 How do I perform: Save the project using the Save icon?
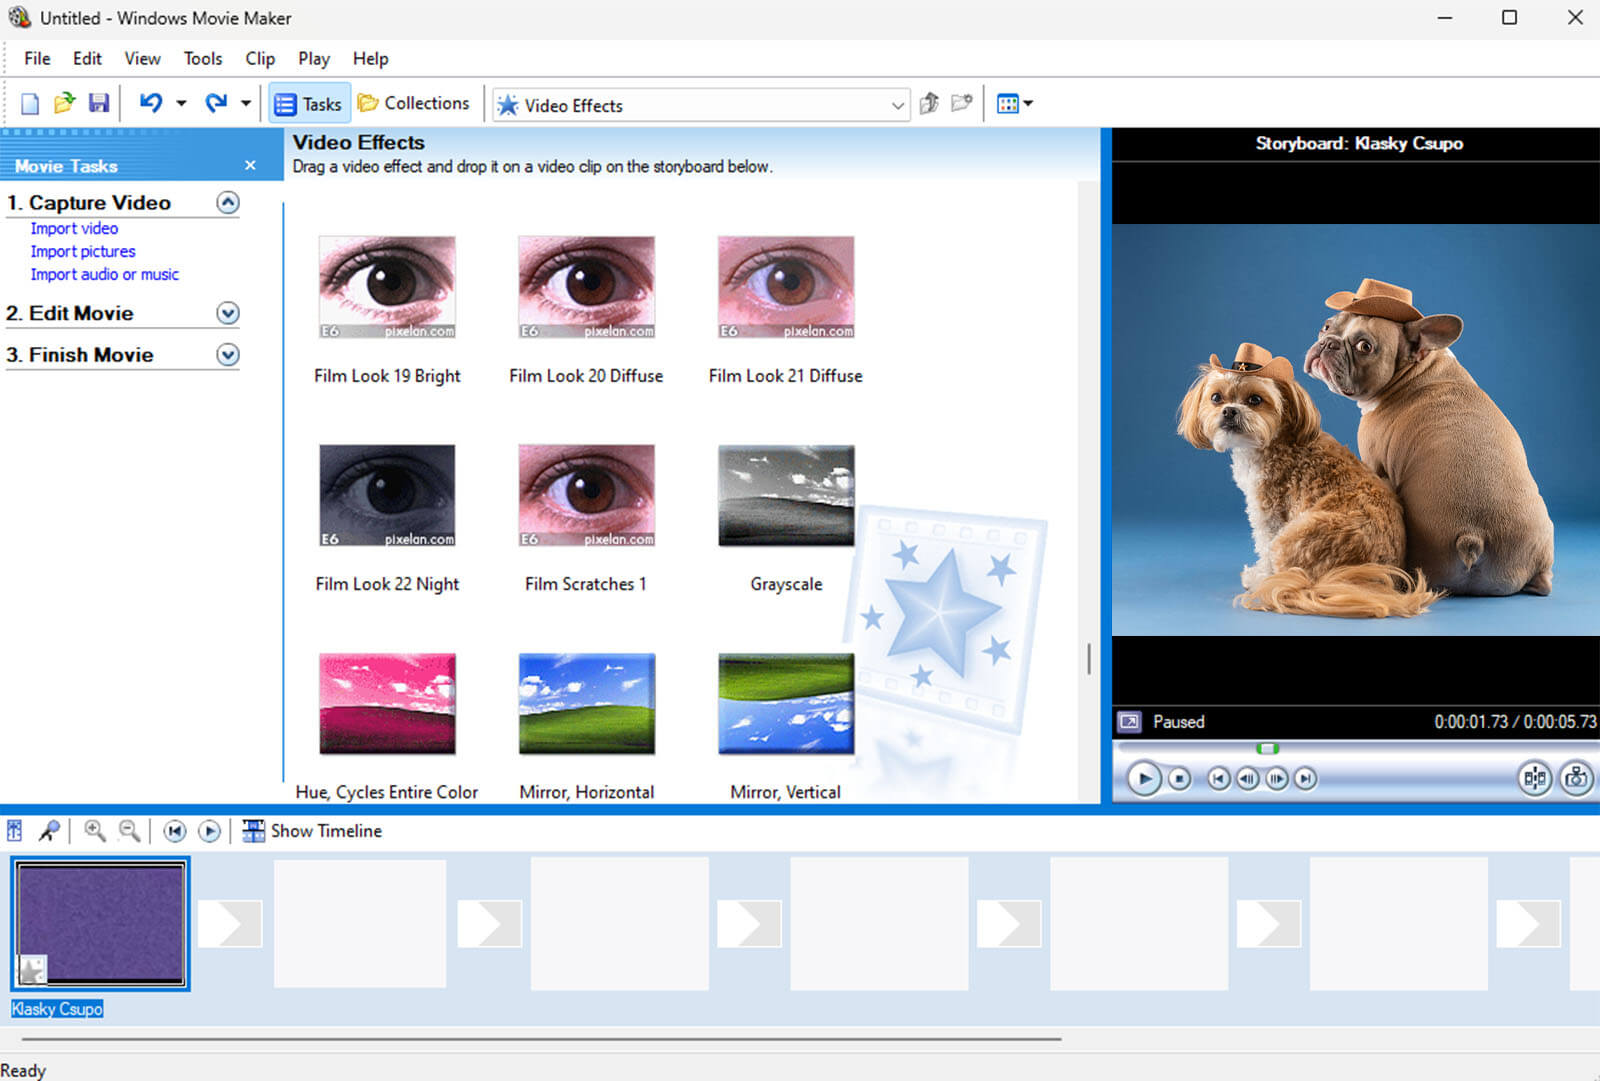pyautogui.click(x=98, y=103)
